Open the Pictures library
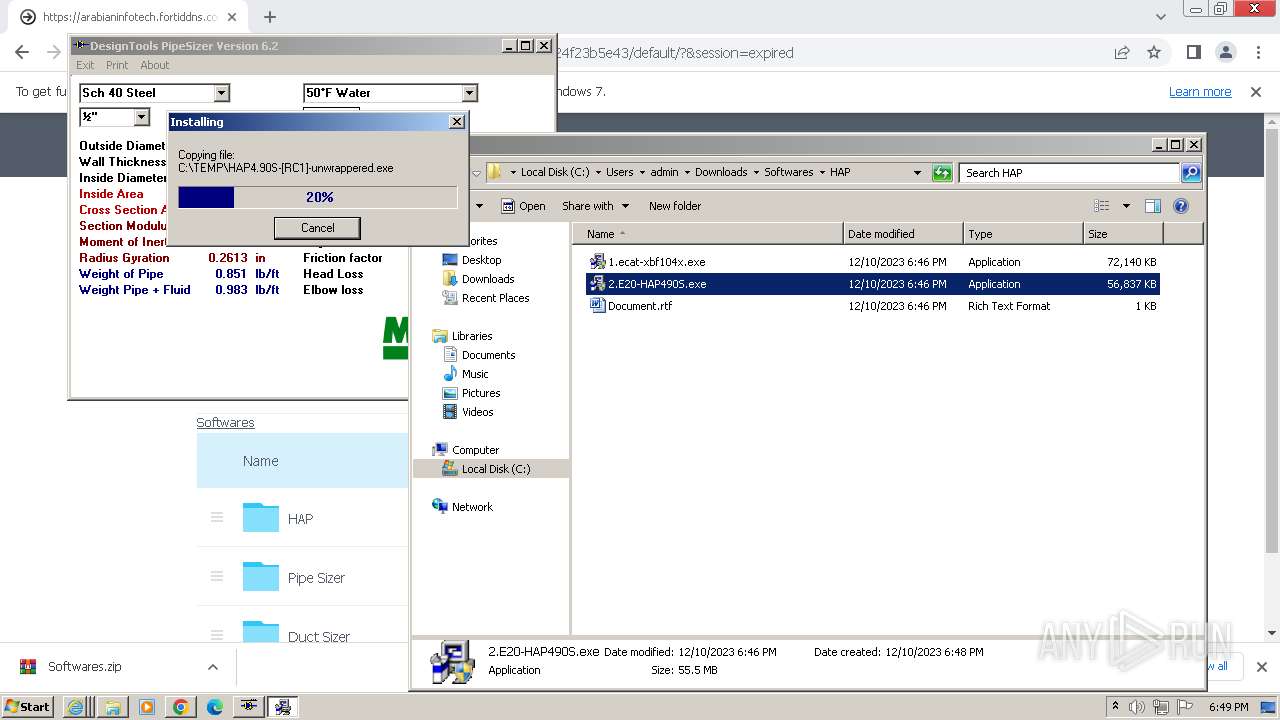This screenshot has width=1280, height=720. click(481, 393)
